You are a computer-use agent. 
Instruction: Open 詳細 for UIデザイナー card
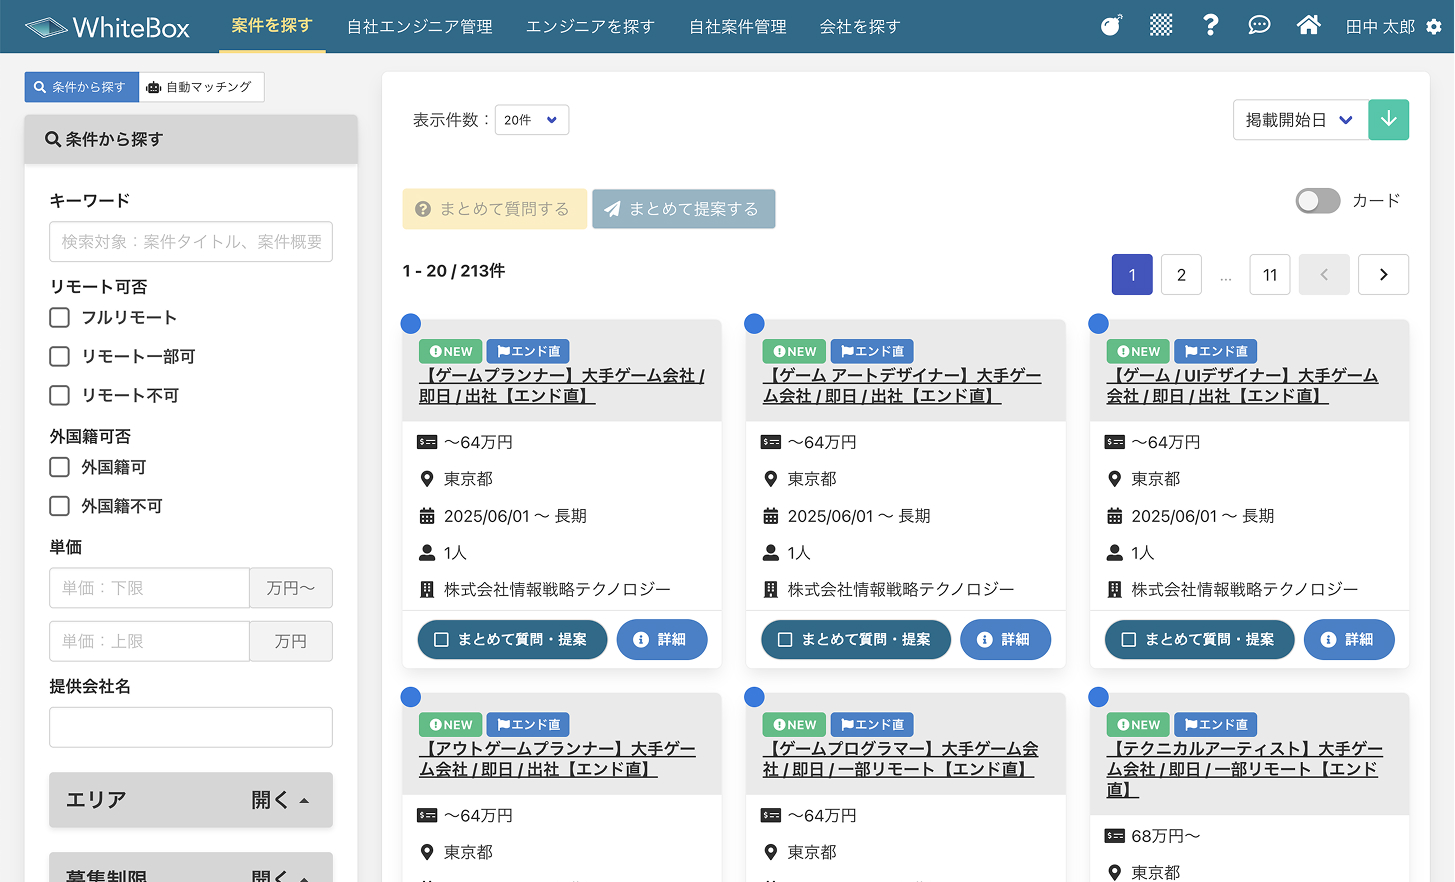pos(1350,640)
